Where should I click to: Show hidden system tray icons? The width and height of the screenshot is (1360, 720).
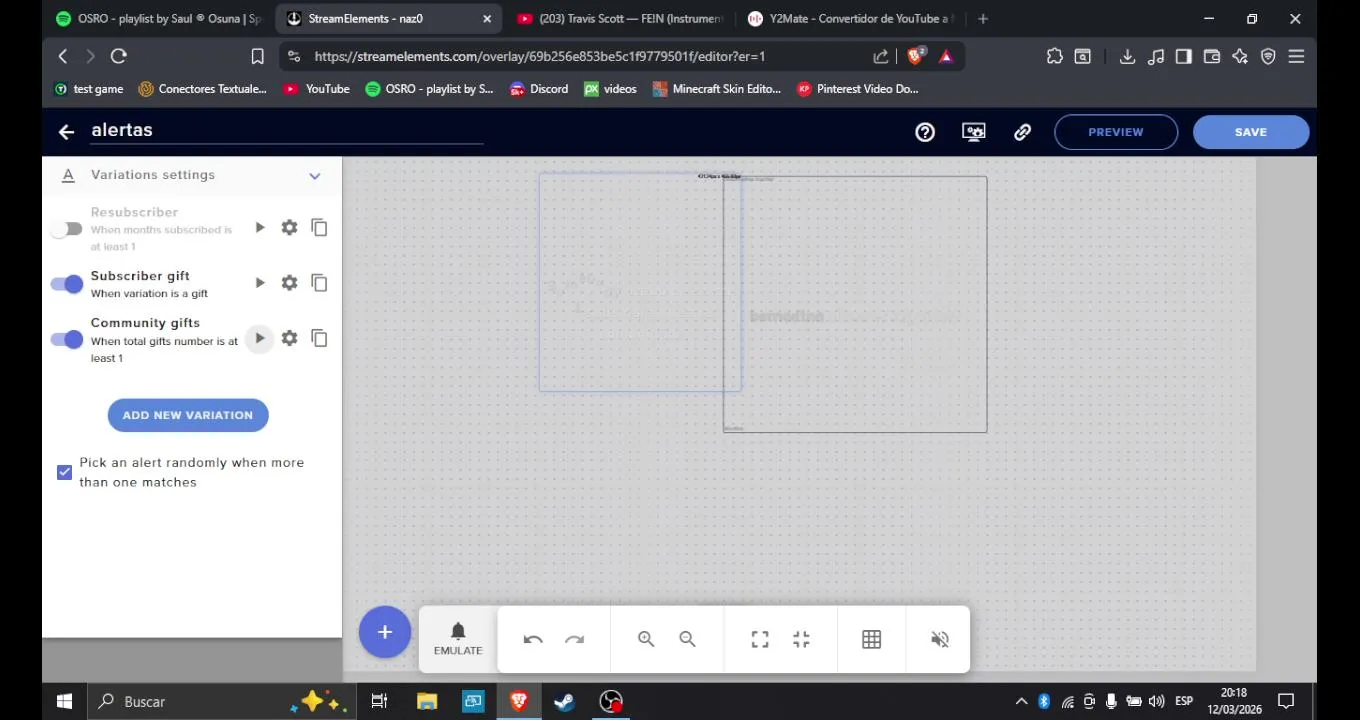tap(1021, 701)
